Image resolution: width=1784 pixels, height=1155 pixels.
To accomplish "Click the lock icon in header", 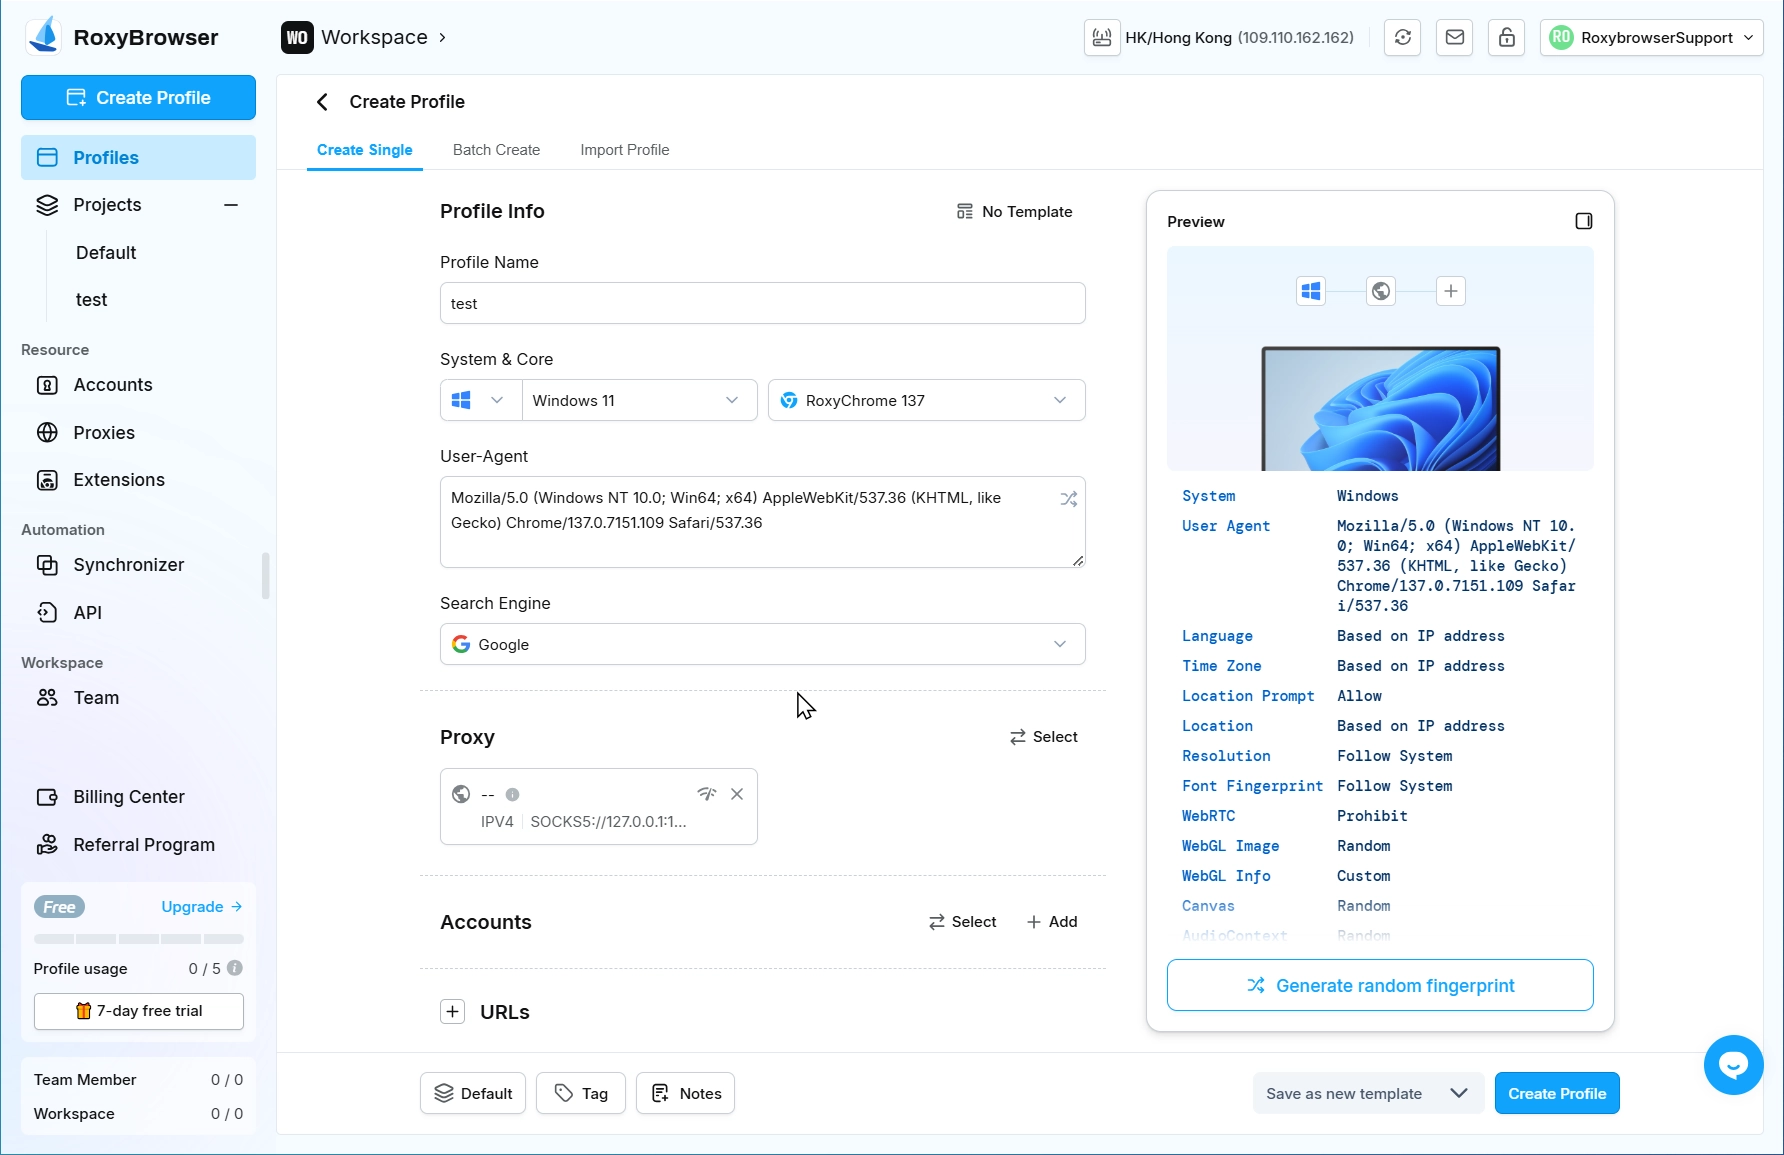I will point(1506,38).
